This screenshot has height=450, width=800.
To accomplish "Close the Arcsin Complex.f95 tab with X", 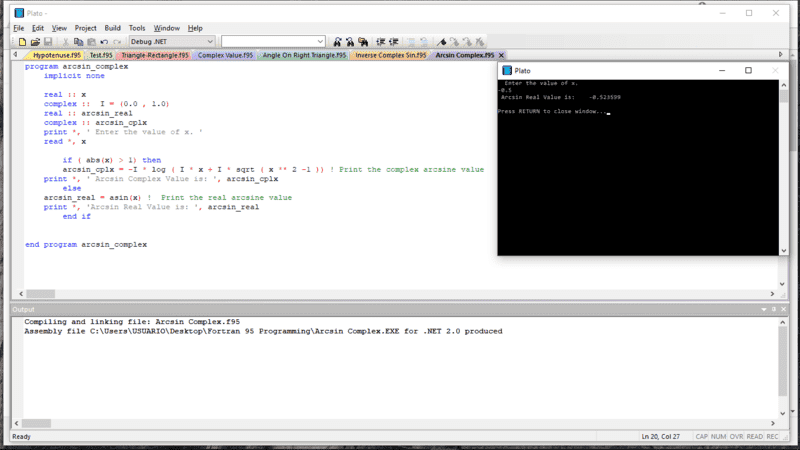I will tap(501, 56).
